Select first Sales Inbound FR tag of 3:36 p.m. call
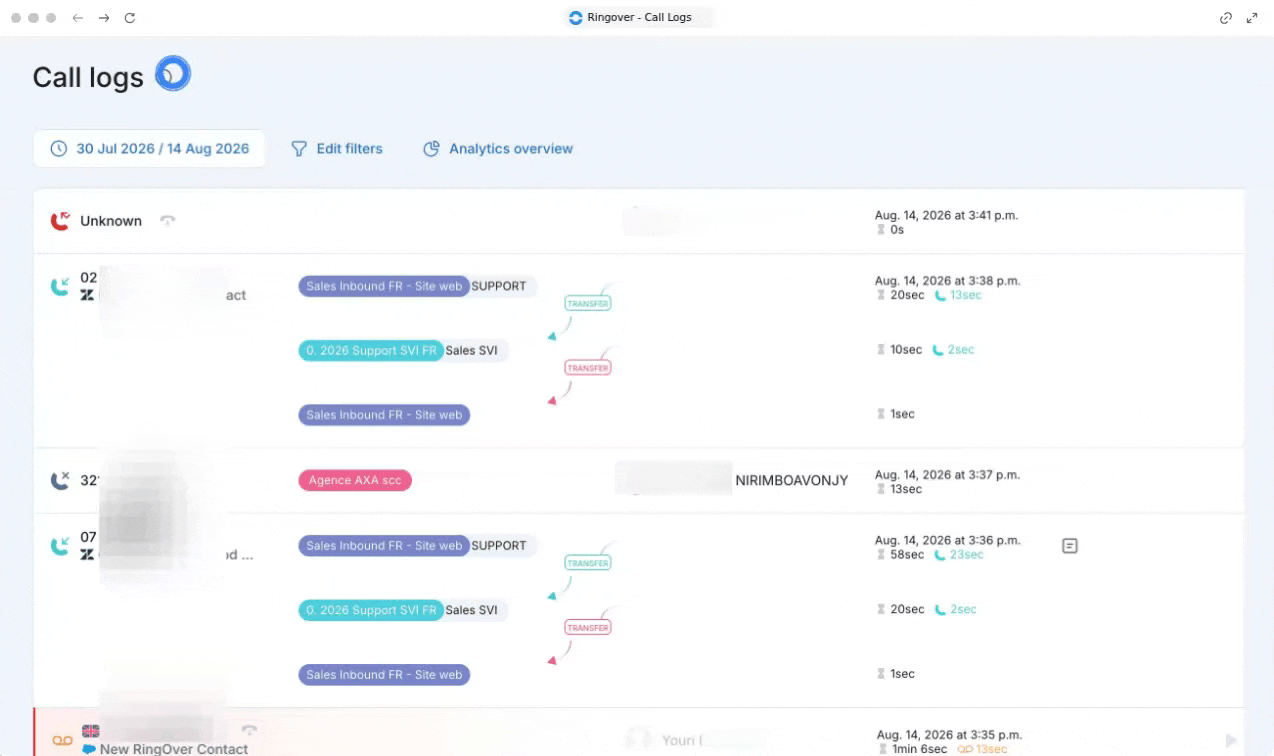Viewport: 1274px width, 756px height. [x=384, y=546]
